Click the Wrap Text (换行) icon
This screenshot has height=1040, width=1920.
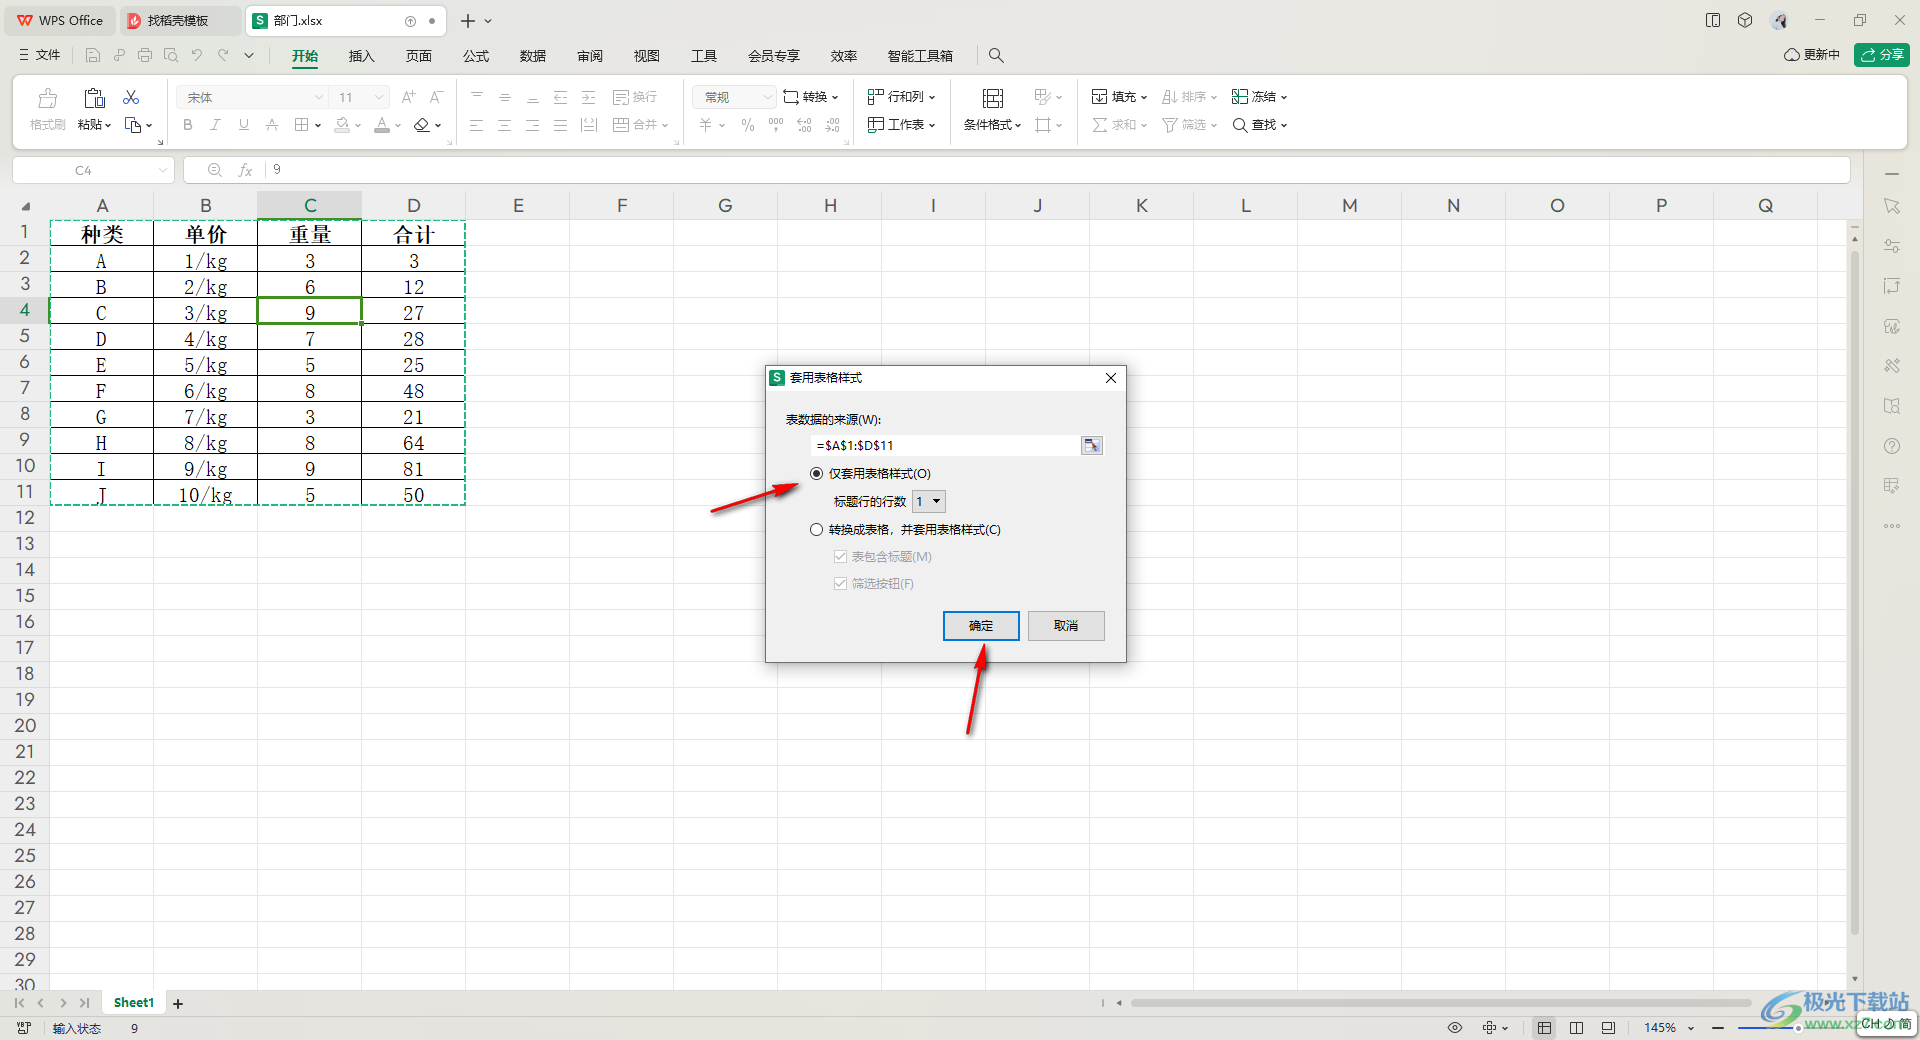click(635, 97)
